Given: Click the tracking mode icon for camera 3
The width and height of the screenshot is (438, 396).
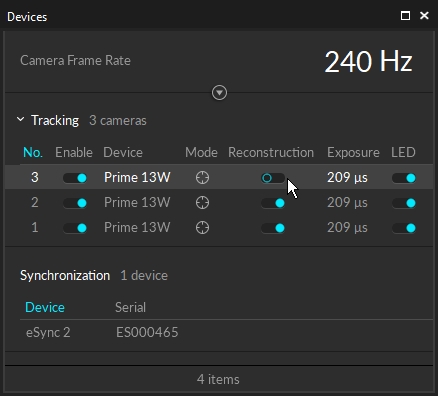Looking at the screenshot, I should [x=202, y=178].
